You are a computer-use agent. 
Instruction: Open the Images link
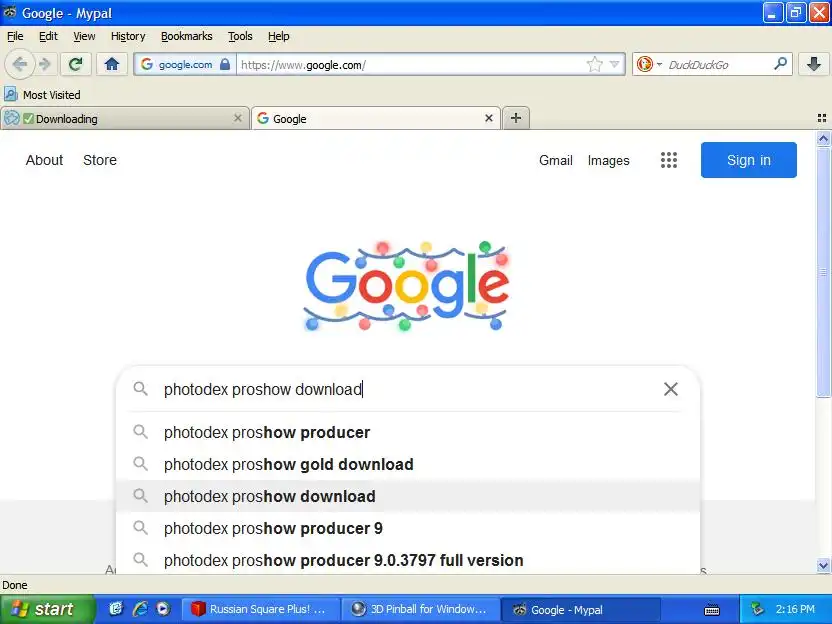pyautogui.click(x=608, y=160)
